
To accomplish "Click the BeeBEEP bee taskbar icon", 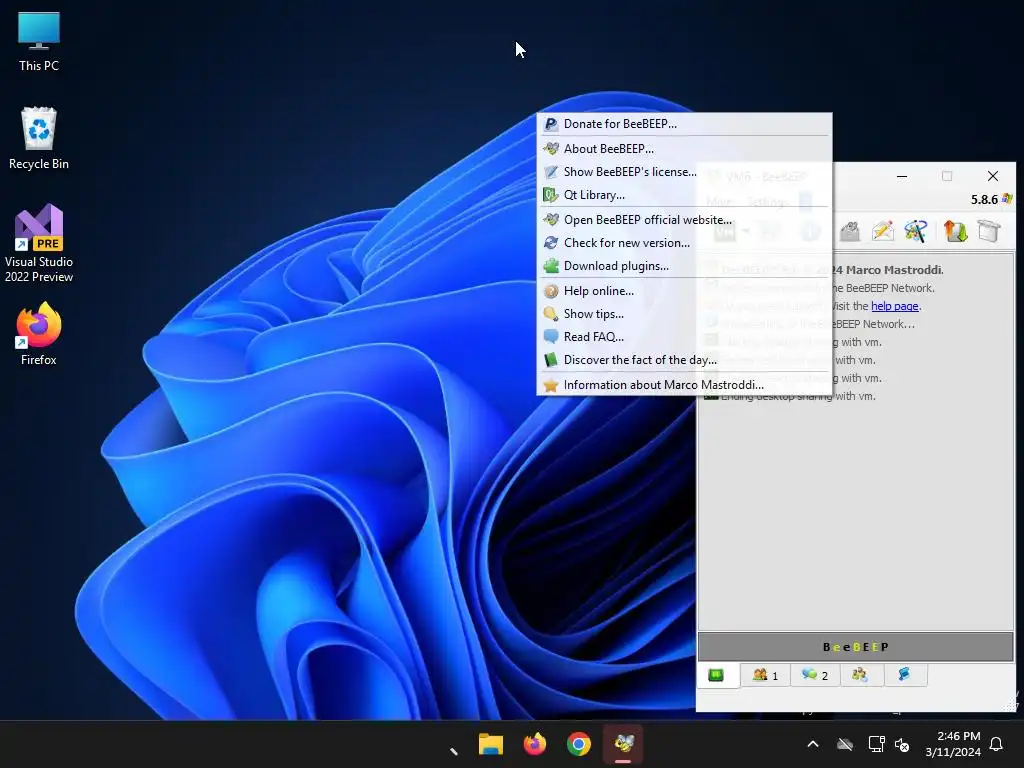I will pyautogui.click(x=623, y=743).
